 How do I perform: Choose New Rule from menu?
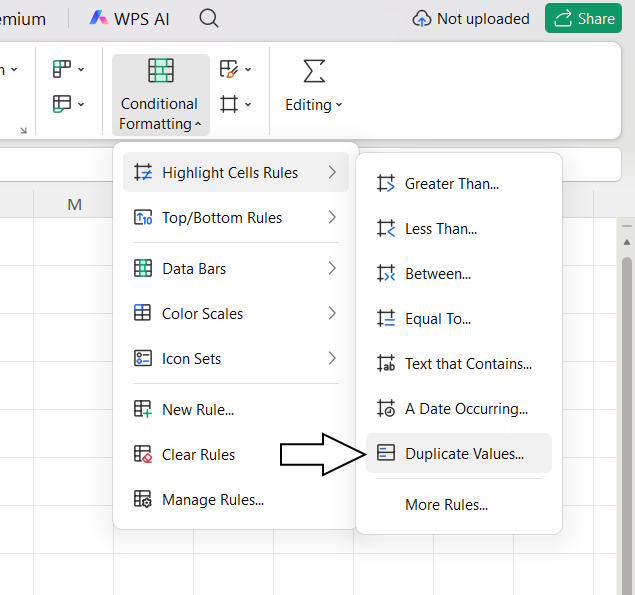click(x=236, y=409)
